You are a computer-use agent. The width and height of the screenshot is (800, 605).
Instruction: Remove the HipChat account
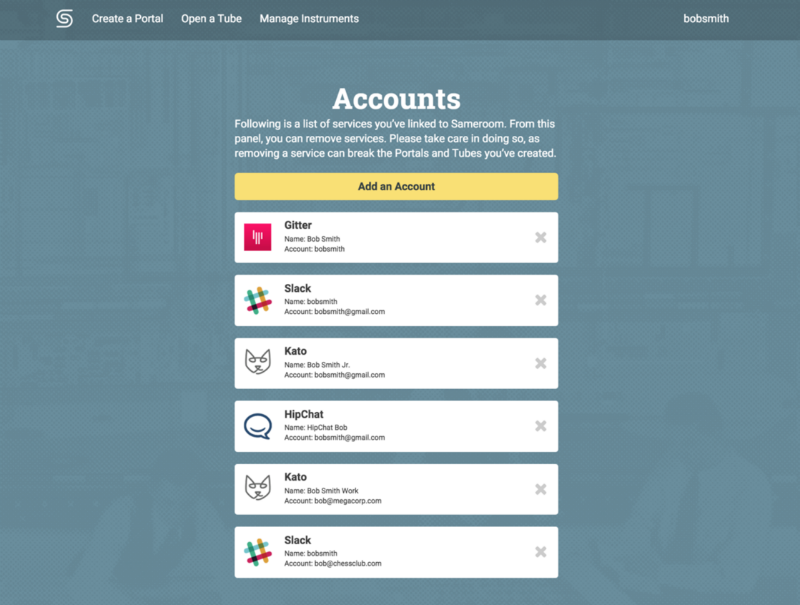coord(541,426)
